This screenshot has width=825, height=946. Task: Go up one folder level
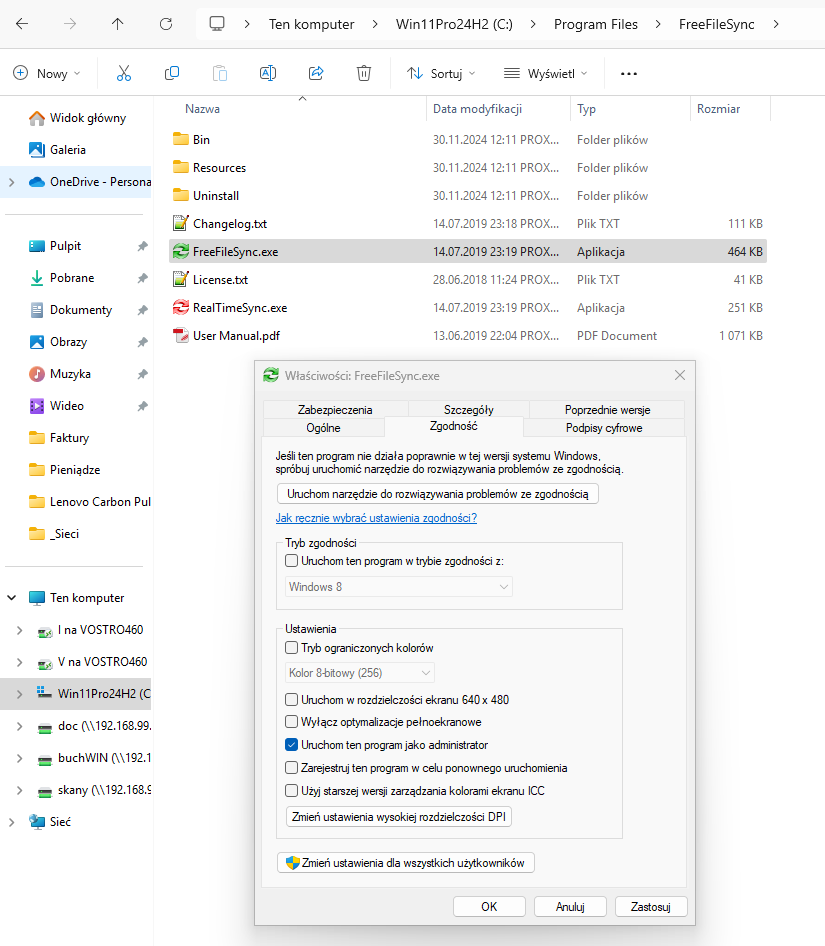pos(118,24)
